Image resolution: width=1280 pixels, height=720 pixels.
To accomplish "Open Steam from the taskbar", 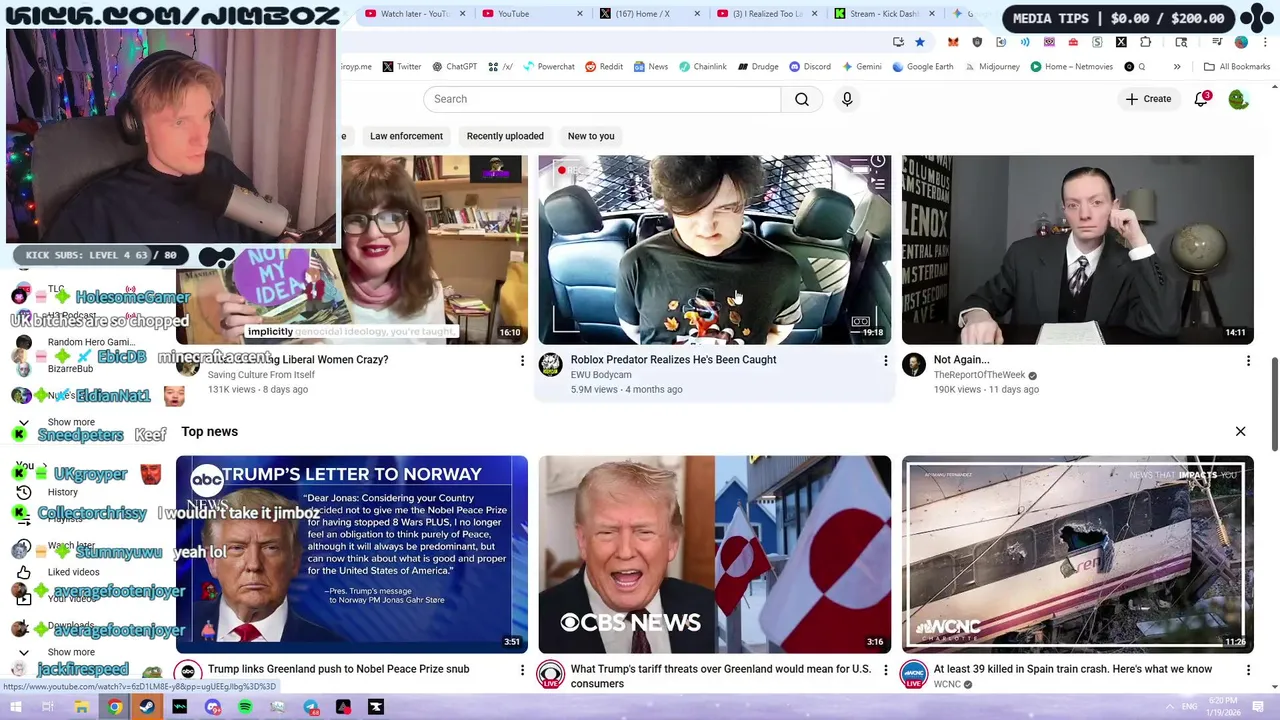I will pos(147,707).
